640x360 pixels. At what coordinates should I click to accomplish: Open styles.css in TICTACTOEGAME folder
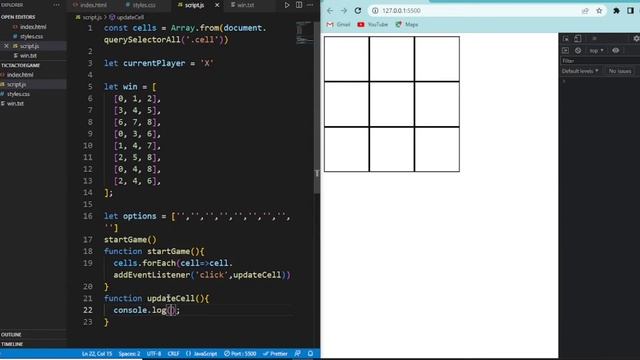18,94
